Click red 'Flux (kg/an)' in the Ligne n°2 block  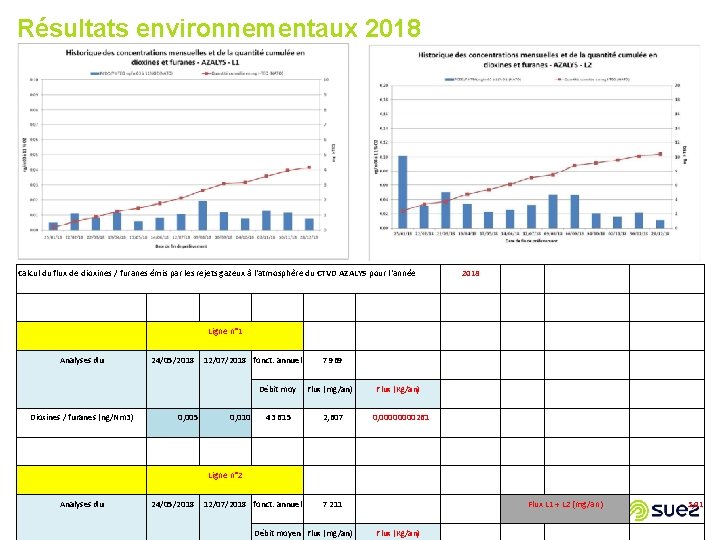click(x=398, y=533)
